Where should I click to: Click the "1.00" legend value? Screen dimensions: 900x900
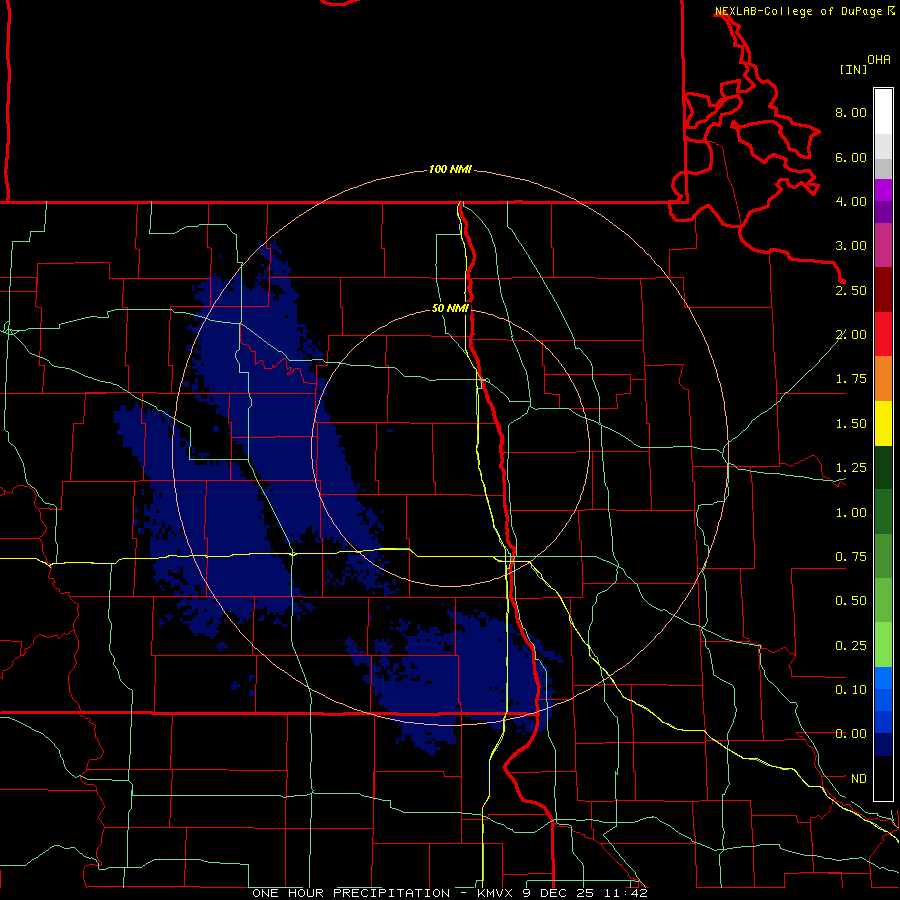point(851,513)
